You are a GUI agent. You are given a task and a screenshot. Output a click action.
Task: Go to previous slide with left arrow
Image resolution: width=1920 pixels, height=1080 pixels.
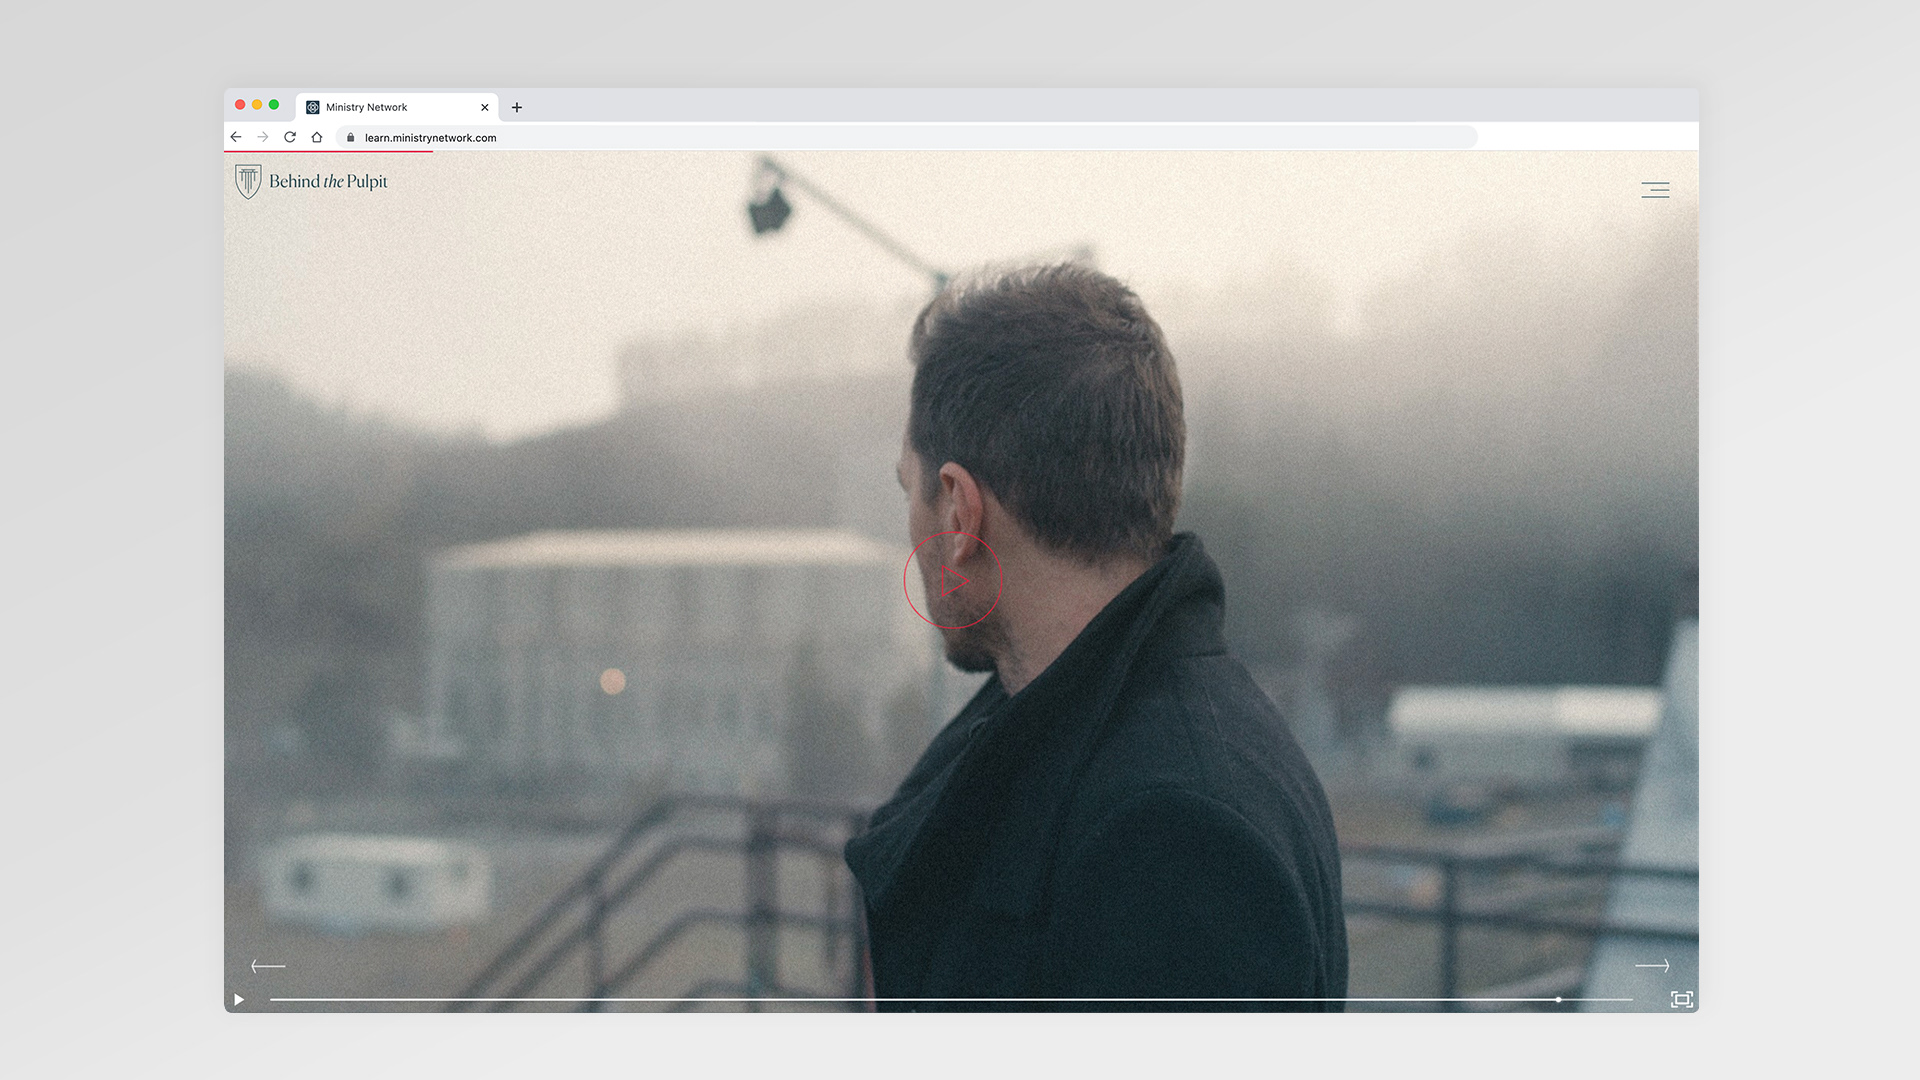coord(268,966)
